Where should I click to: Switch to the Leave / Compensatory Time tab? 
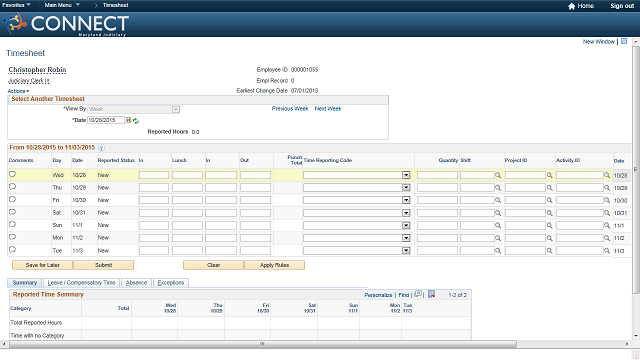82,282
